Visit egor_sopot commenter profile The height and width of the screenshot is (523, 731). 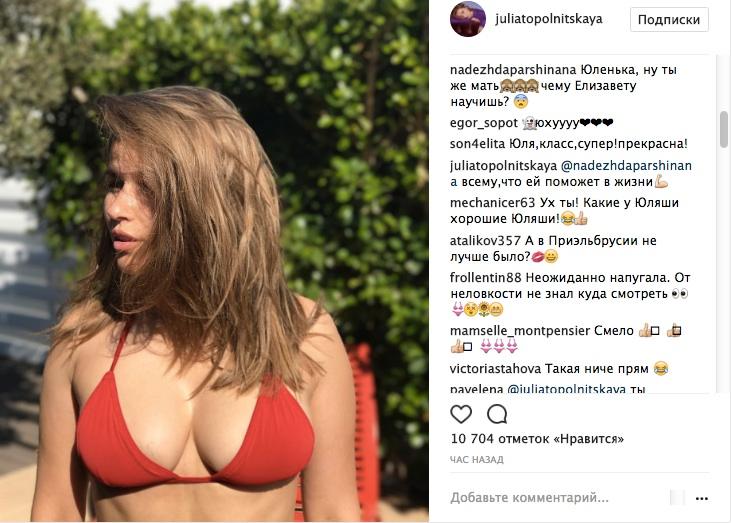(483, 123)
